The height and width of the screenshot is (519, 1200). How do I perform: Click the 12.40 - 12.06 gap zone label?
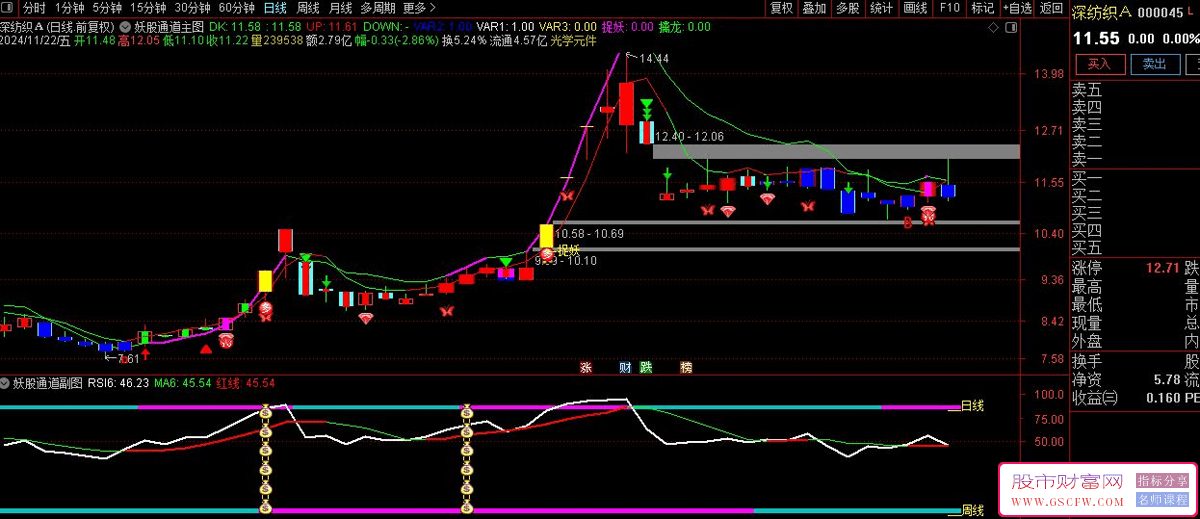(x=689, y=136)
